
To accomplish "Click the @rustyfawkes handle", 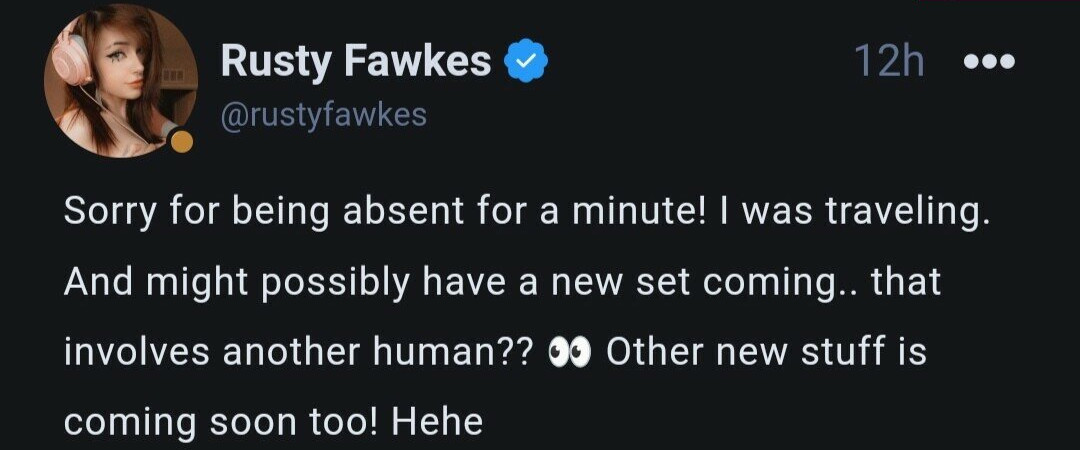I will 323,115.
